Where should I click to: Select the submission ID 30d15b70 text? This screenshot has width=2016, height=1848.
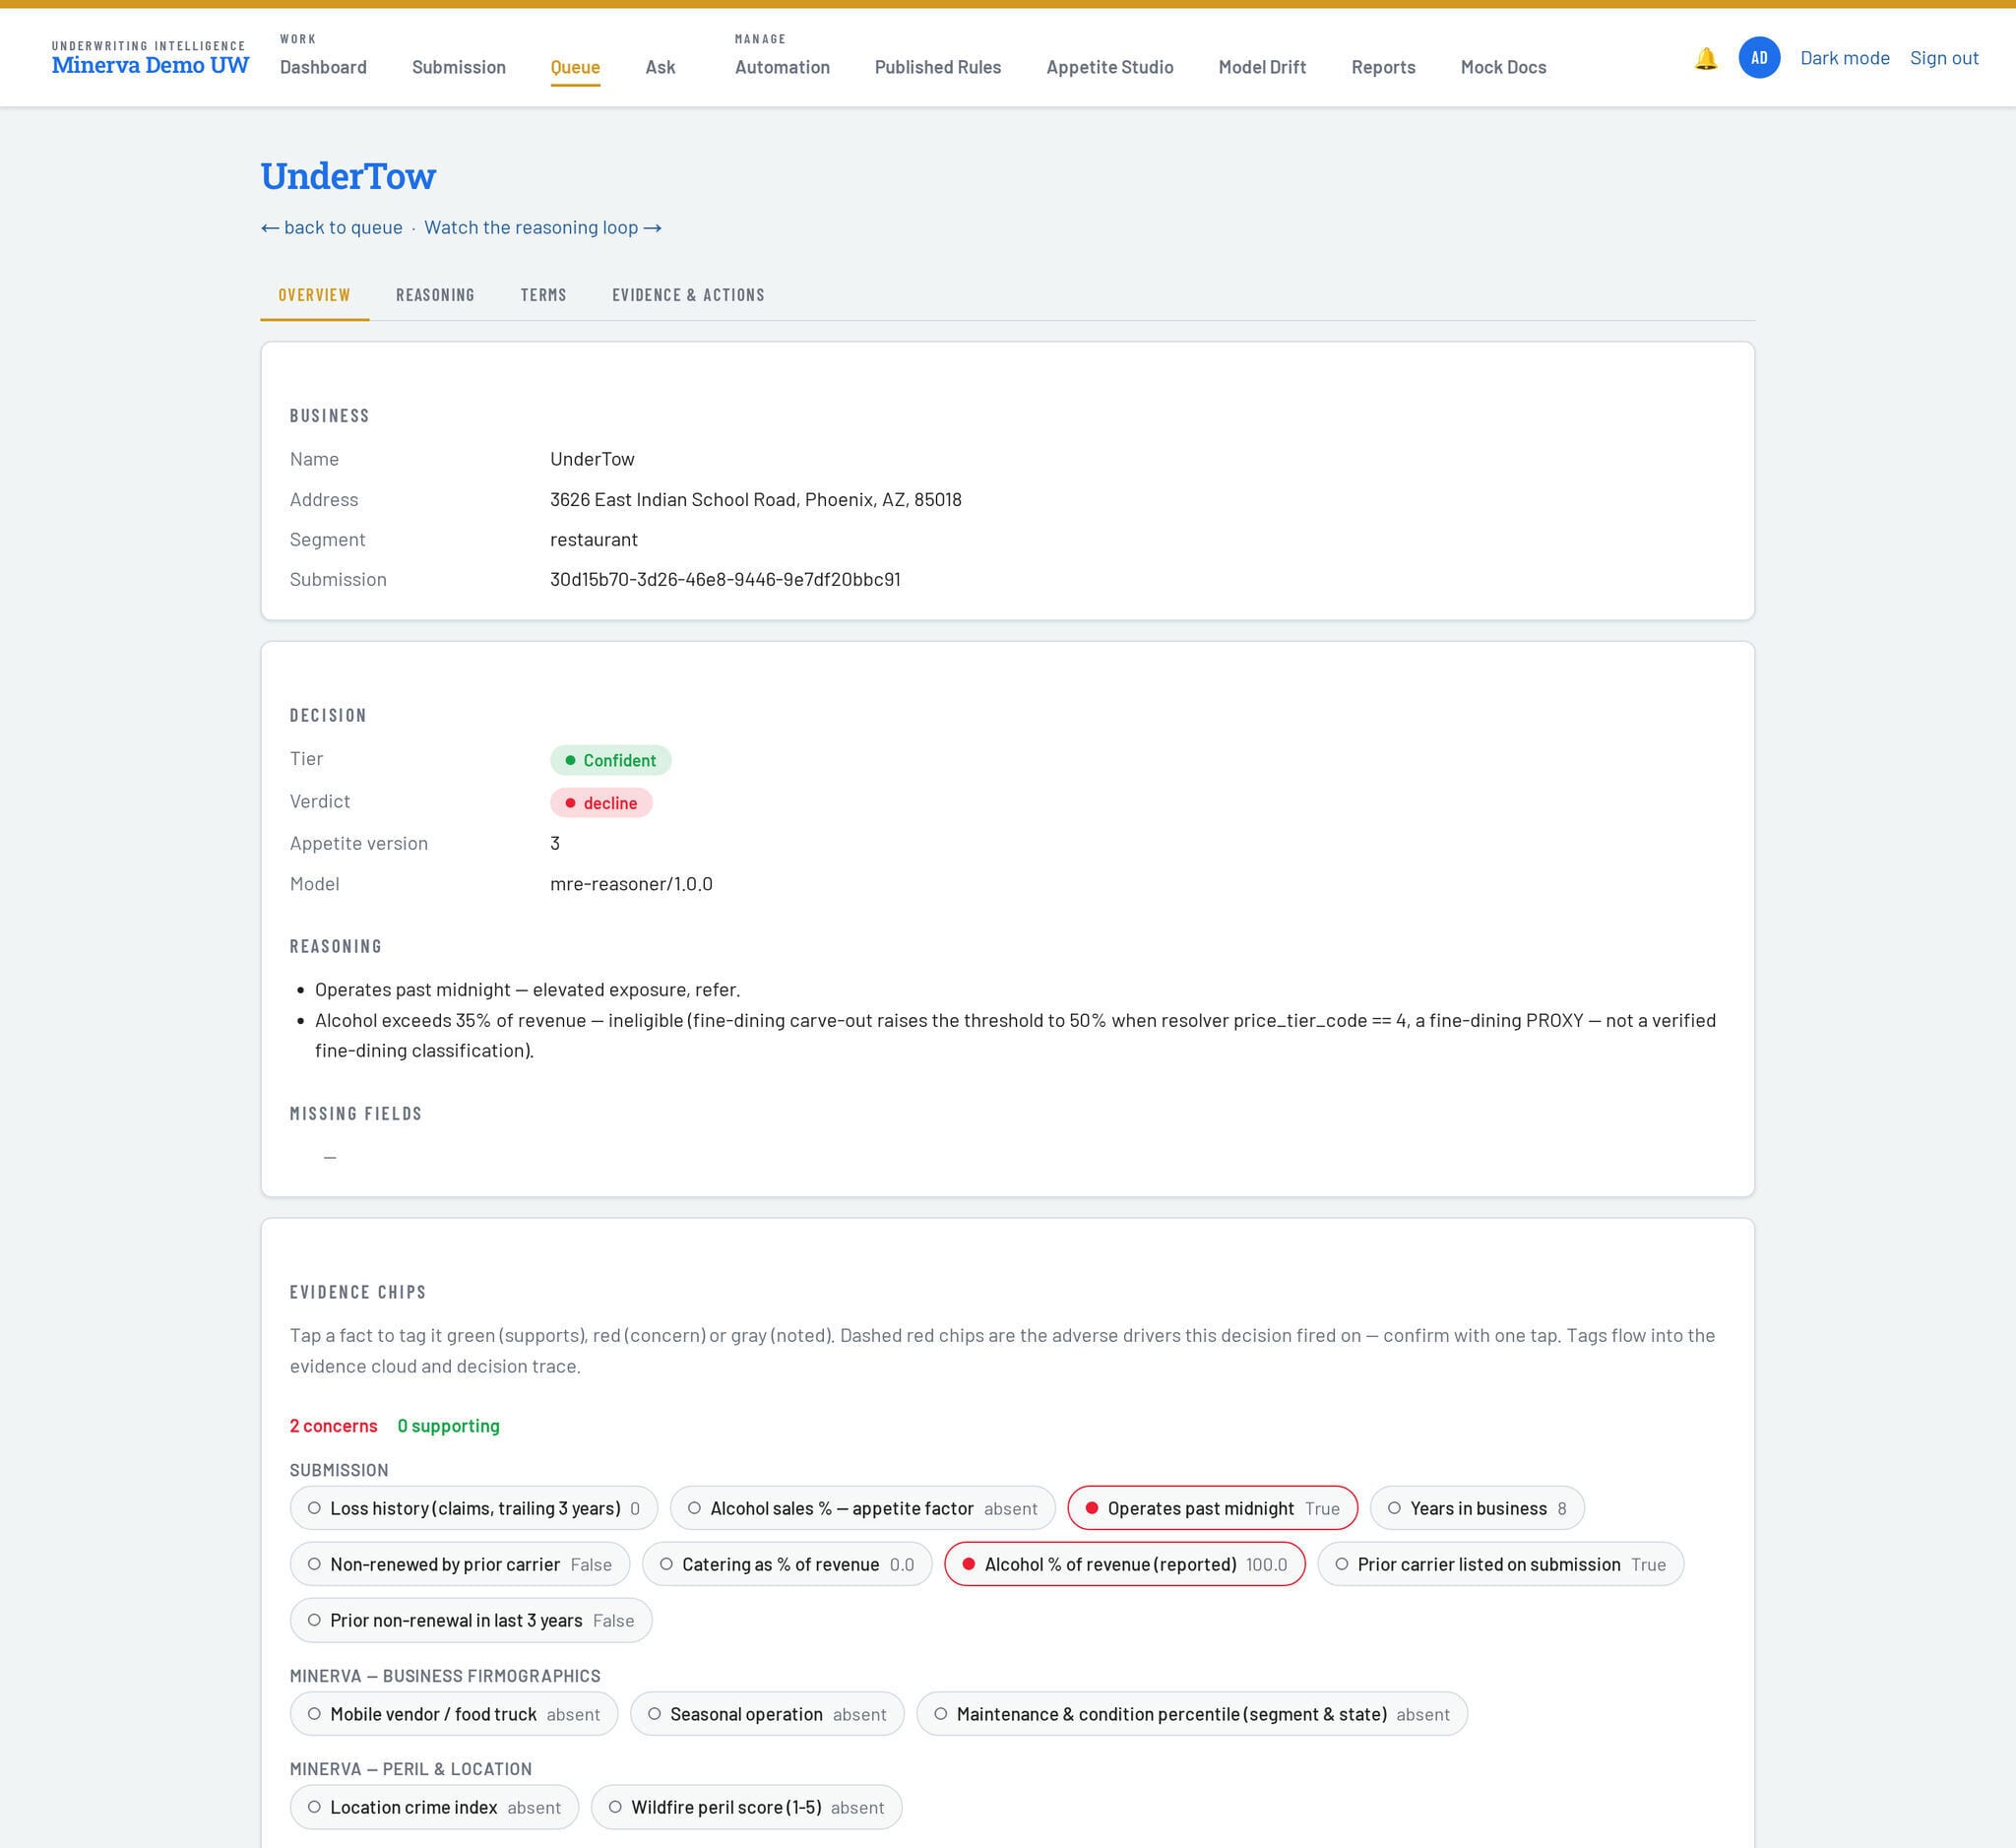point(725,579)
